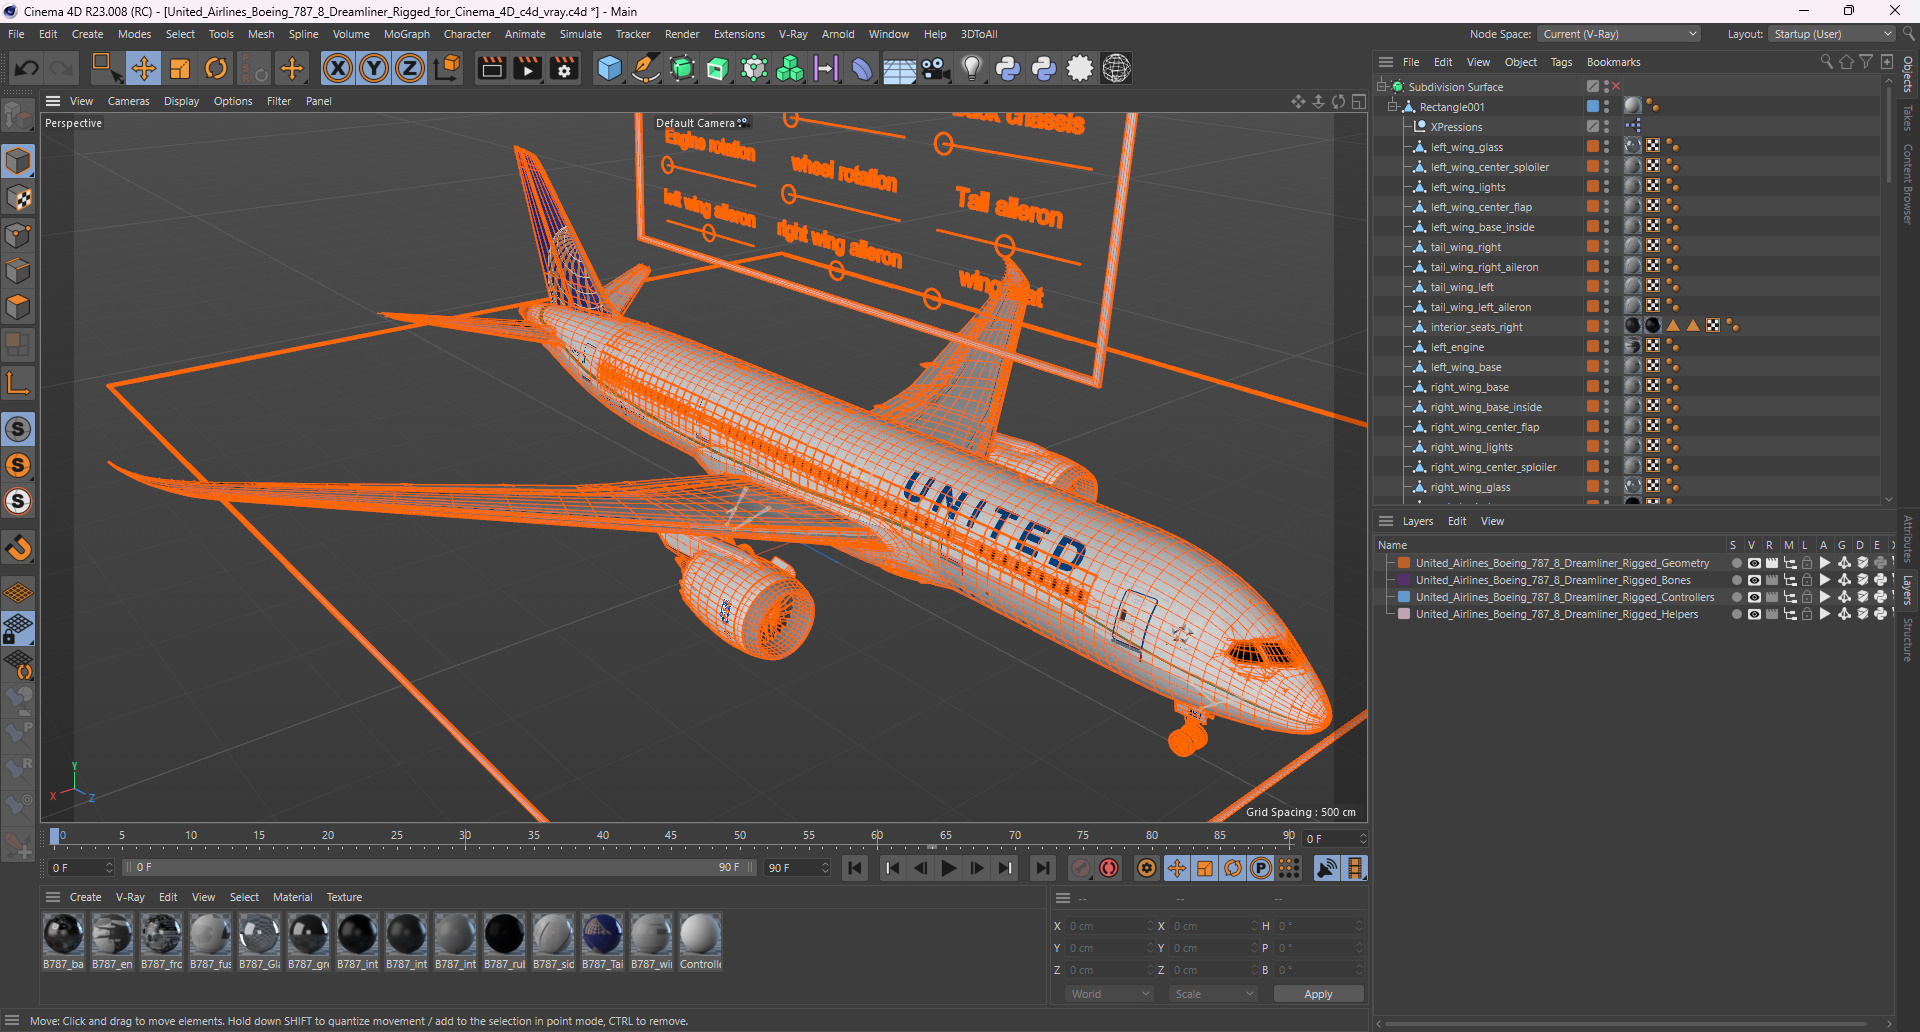Open the Layers panel hamburger menu
Image resolution: width=1920 pixels, height=1032 pixels.
(1386, 521)
